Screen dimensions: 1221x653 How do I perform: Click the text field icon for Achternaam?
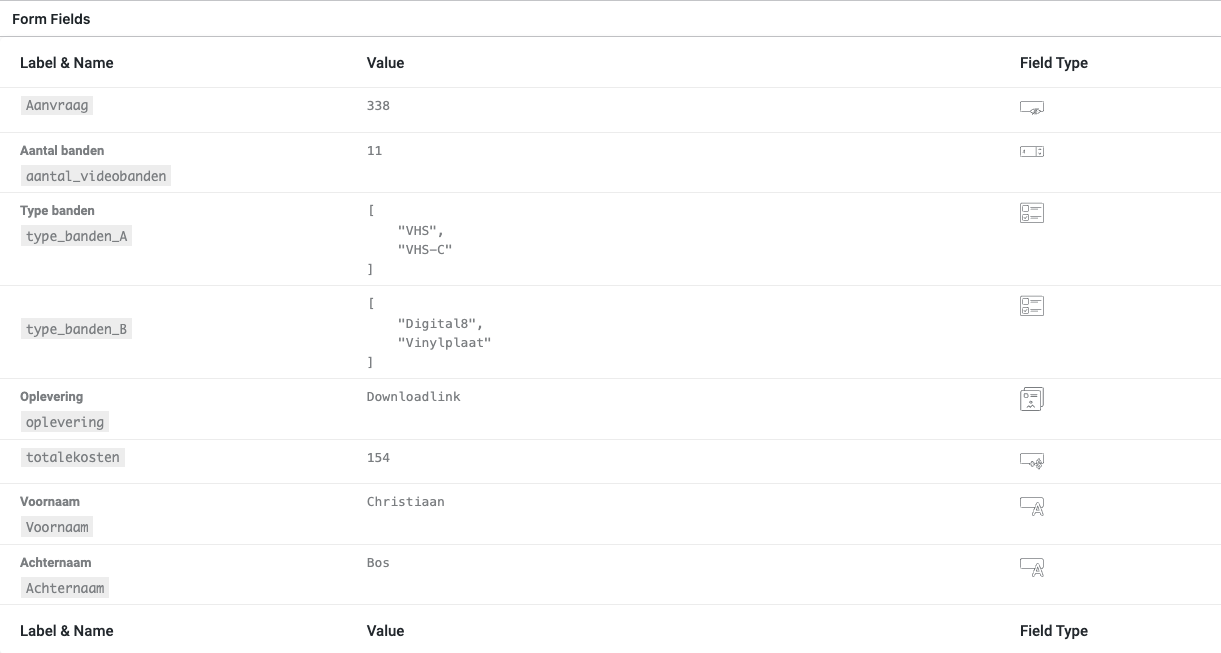pos(1032,567)
